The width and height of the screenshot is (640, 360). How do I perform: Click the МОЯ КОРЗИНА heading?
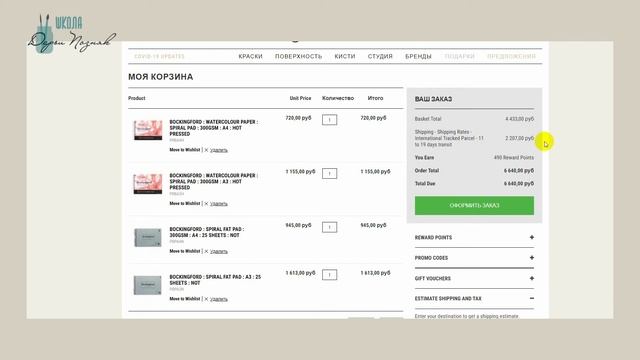[160, 77]
